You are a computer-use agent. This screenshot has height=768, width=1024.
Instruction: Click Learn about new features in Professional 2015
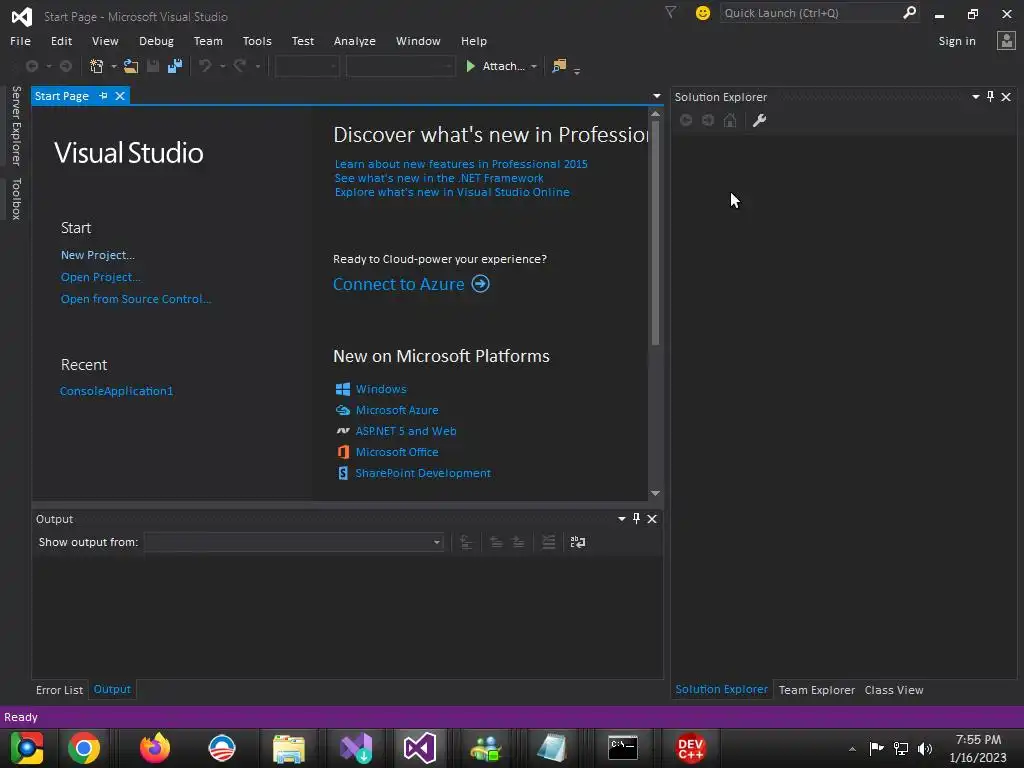click(461, 164)
